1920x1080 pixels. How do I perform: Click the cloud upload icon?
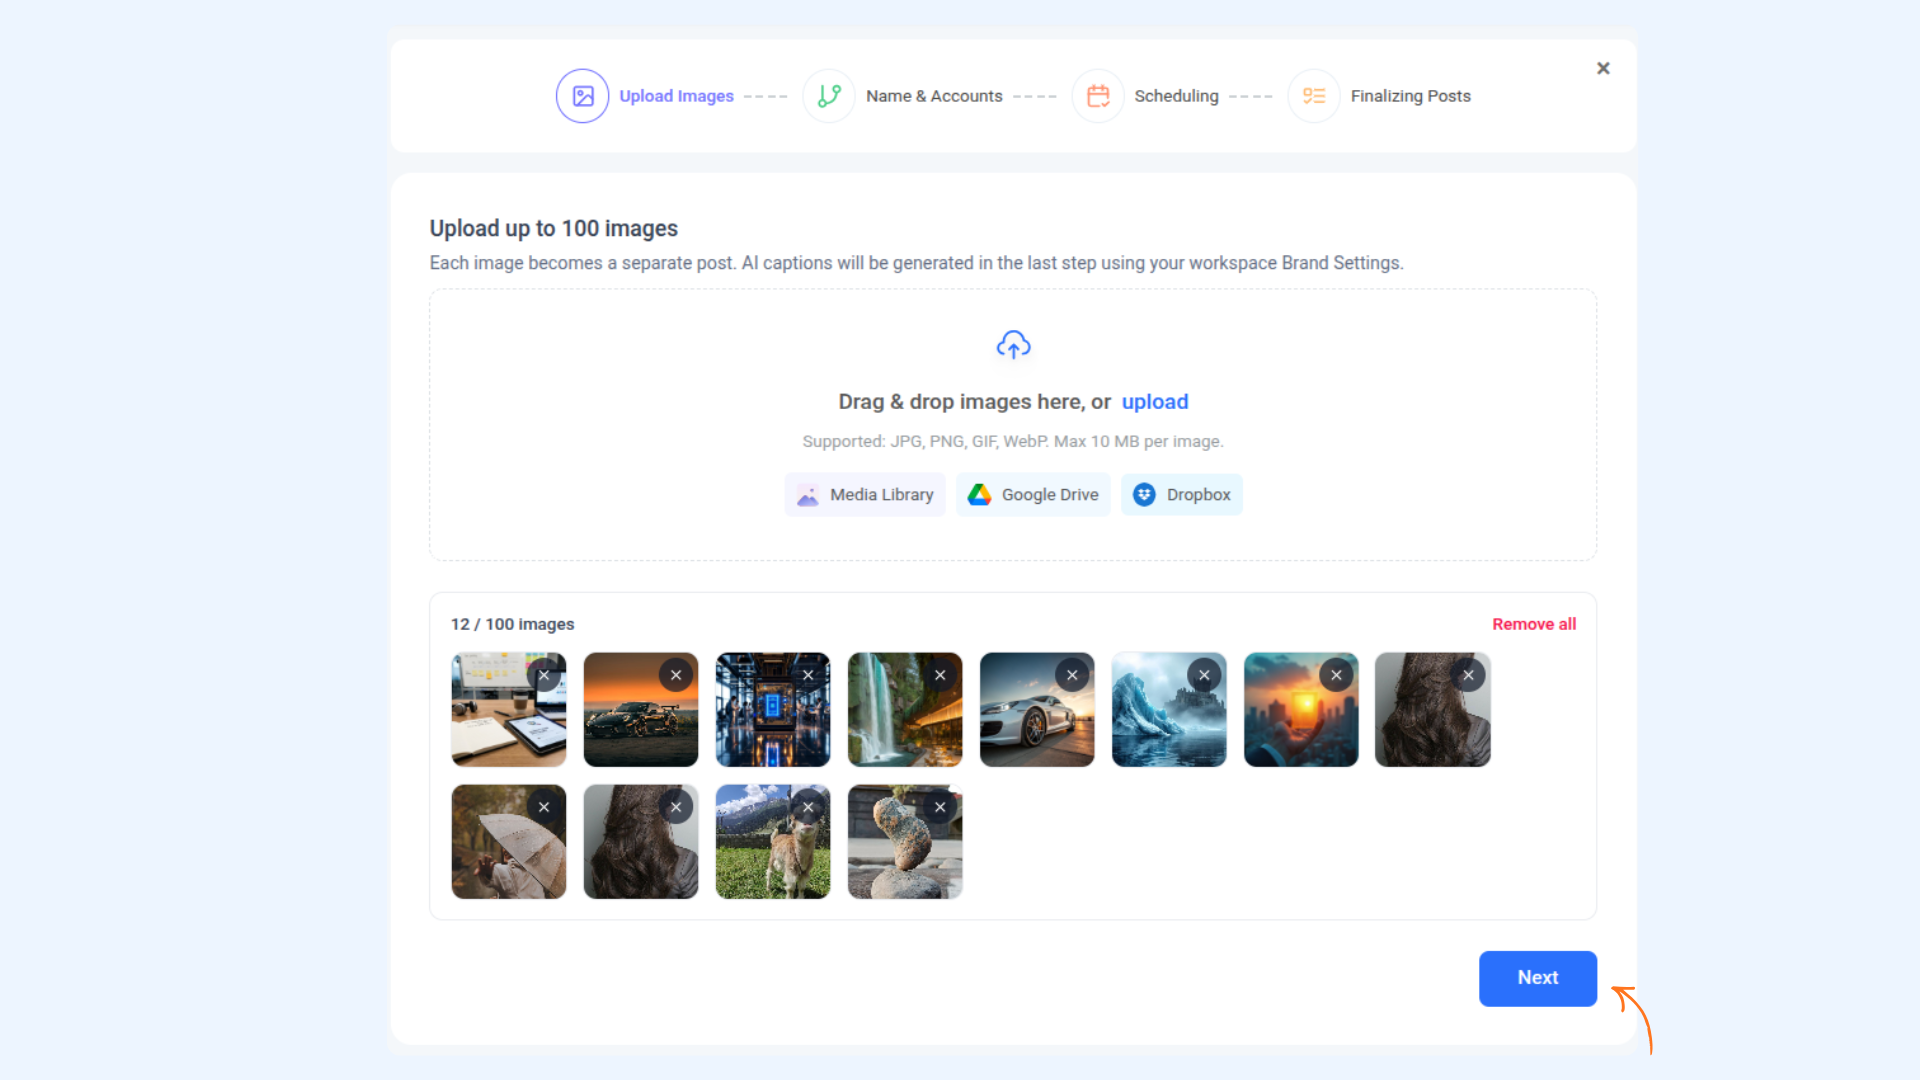[x=1013, y=345]
